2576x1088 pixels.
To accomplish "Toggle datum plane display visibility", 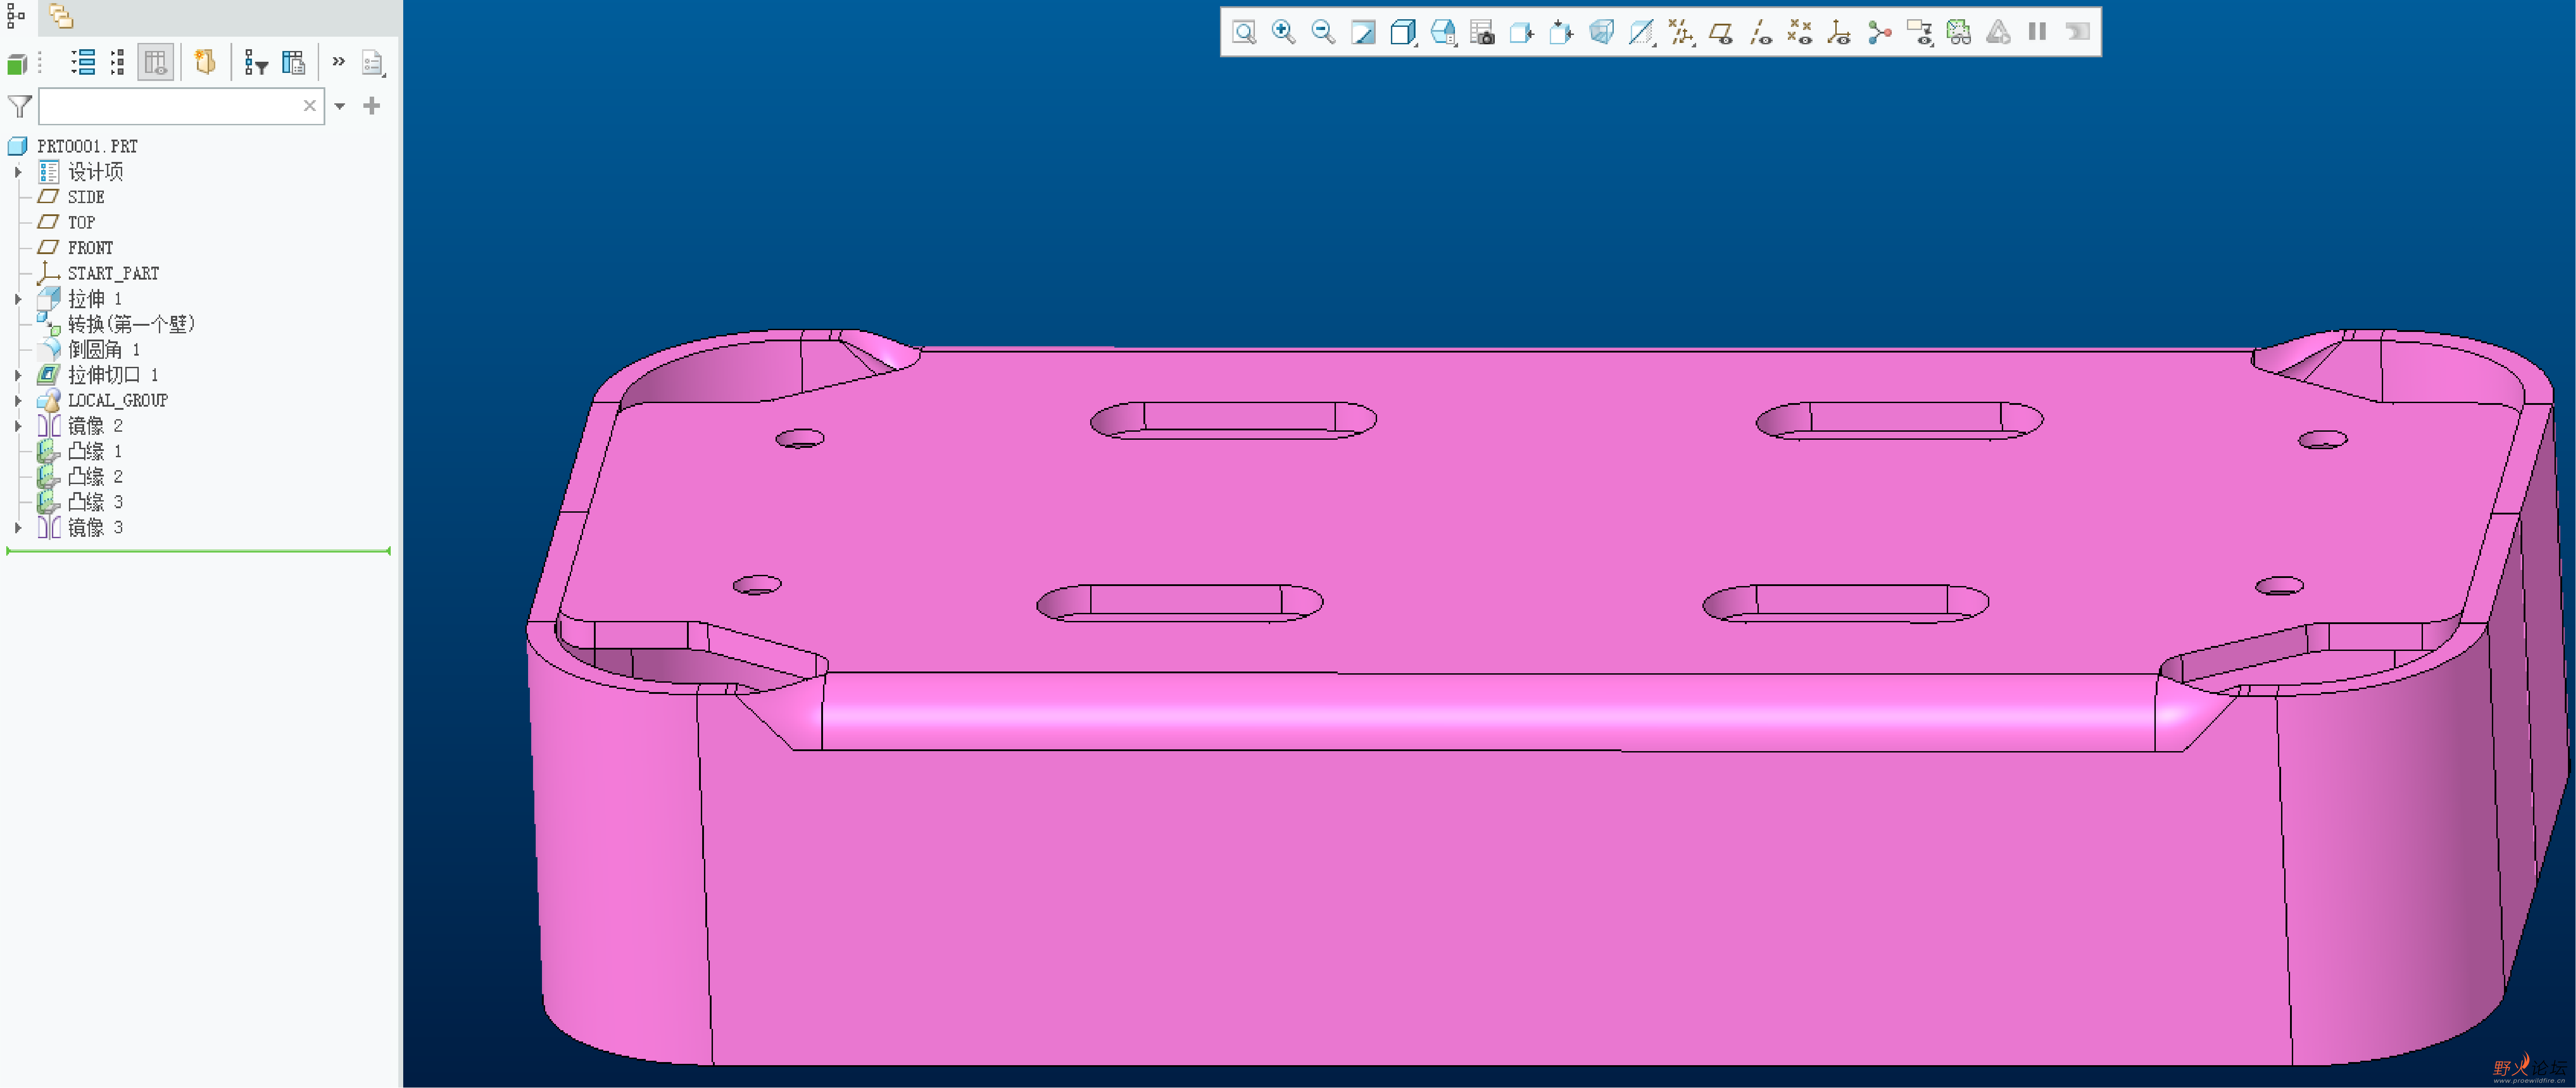I will (x=1721, y=32).
